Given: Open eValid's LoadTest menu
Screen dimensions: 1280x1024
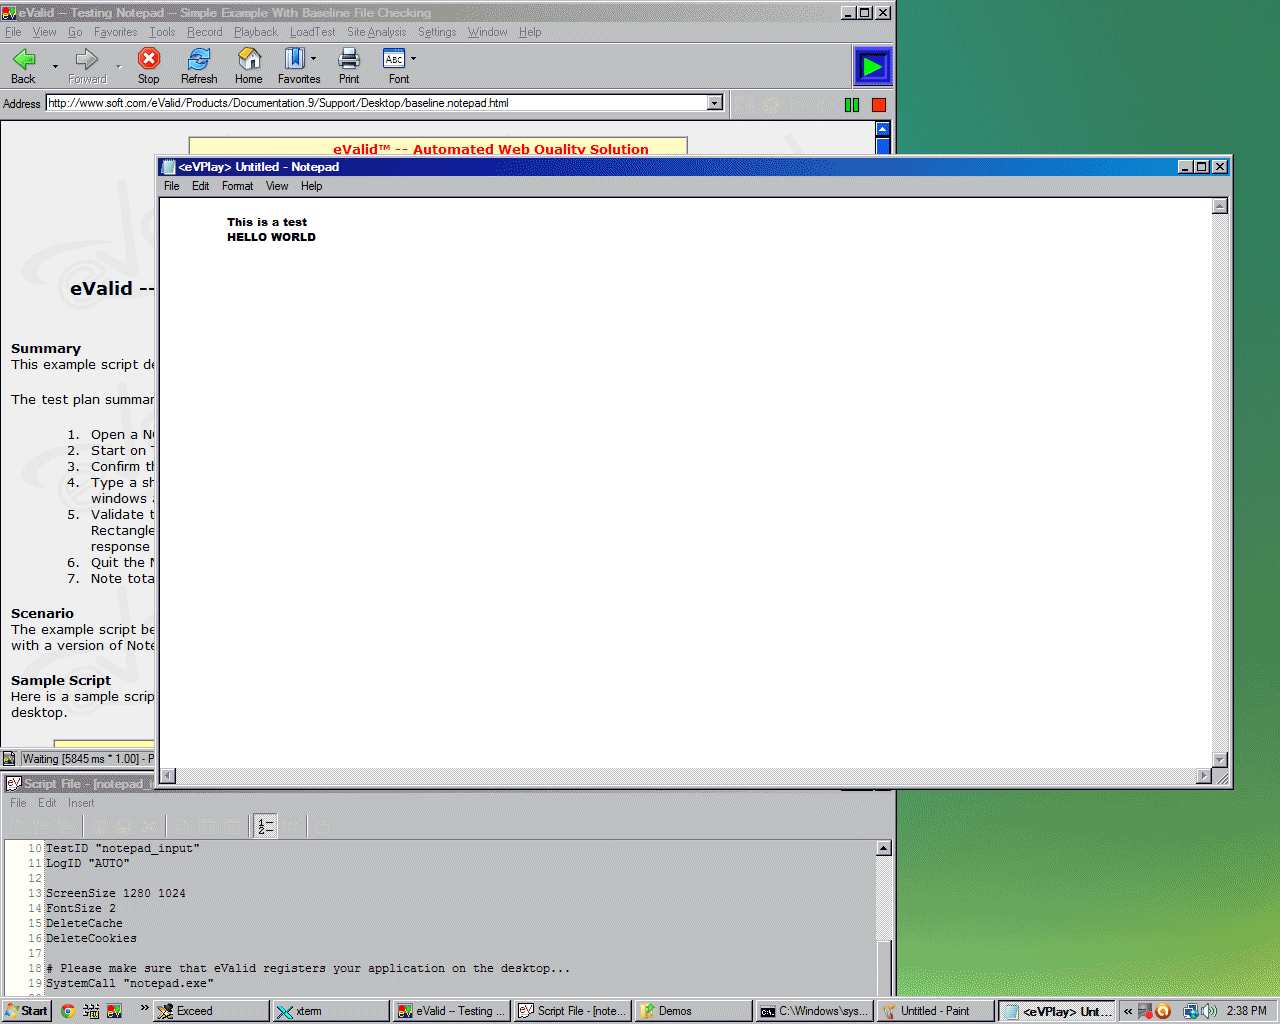Looking at the screenshot, I should (x=313, y=32).
